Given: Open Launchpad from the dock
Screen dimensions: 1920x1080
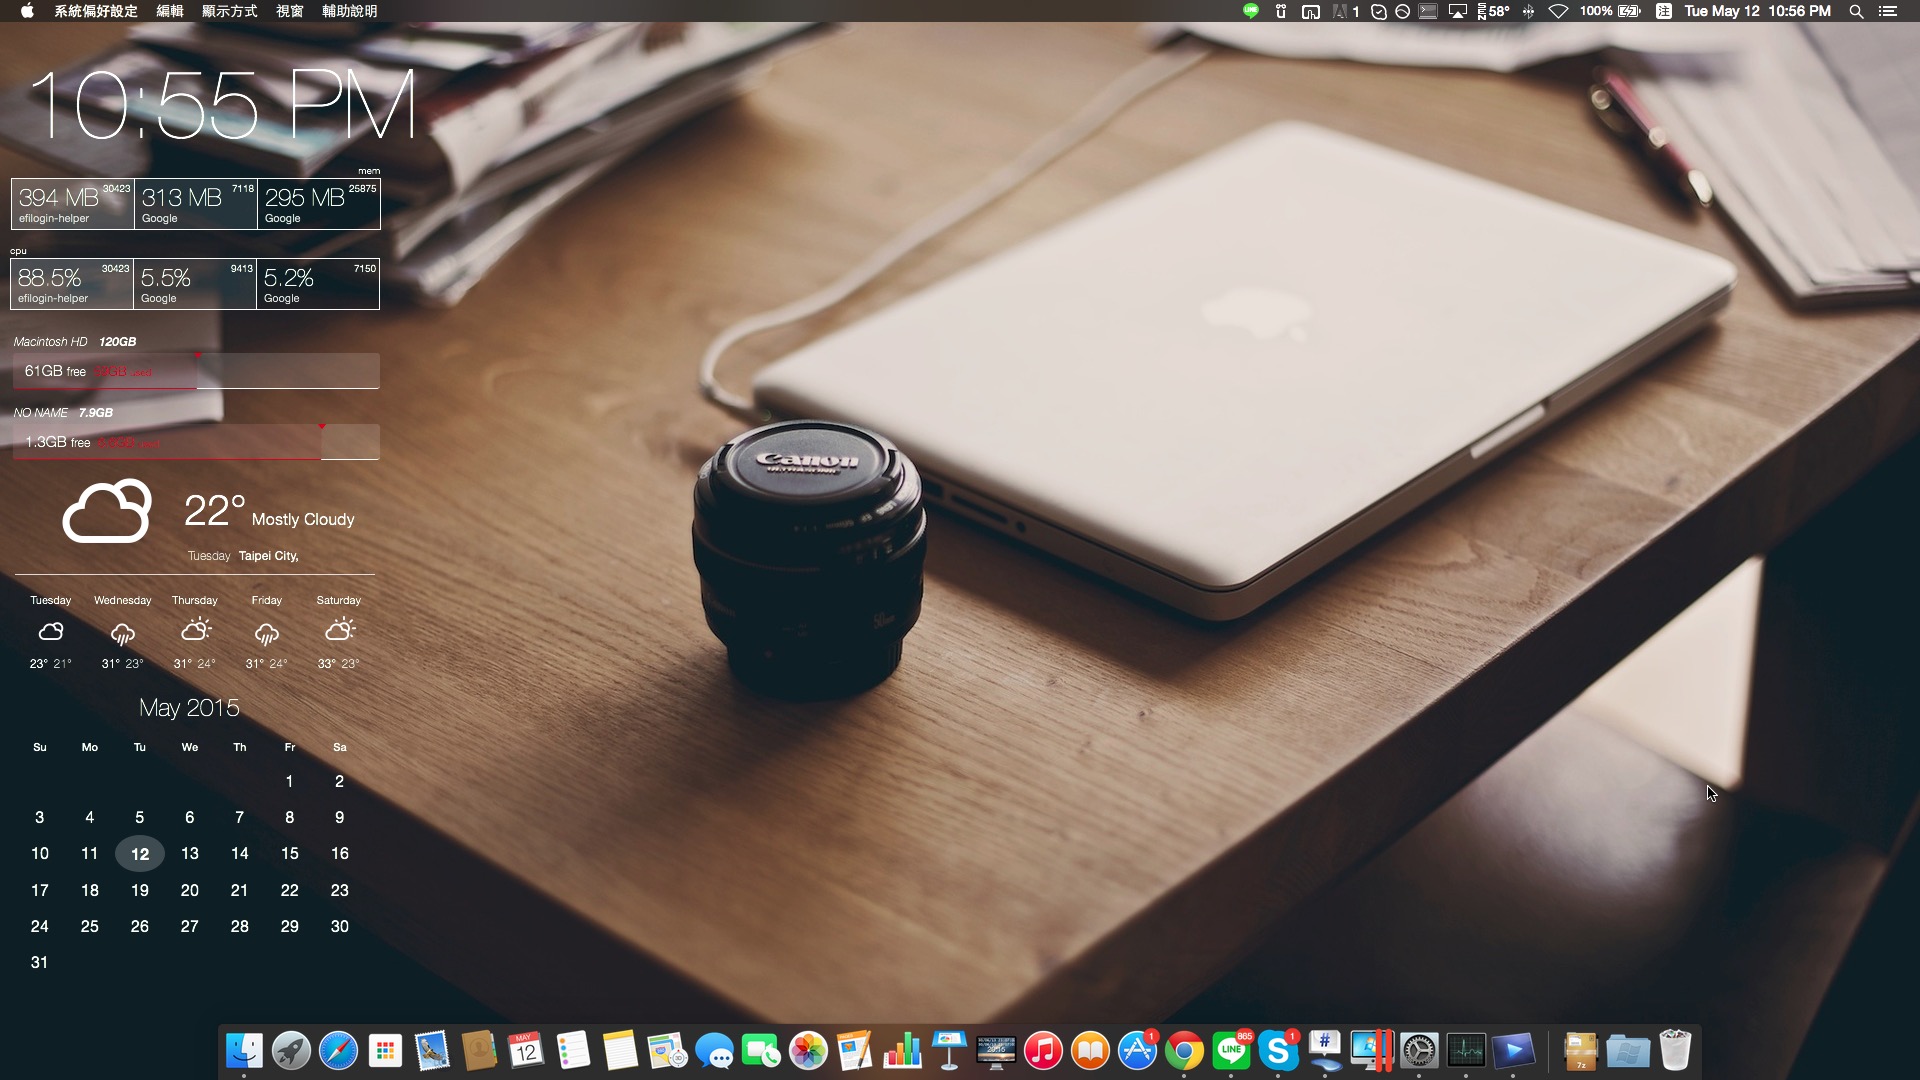Looking at the screenshot, I should click(x=291, y=1051).
